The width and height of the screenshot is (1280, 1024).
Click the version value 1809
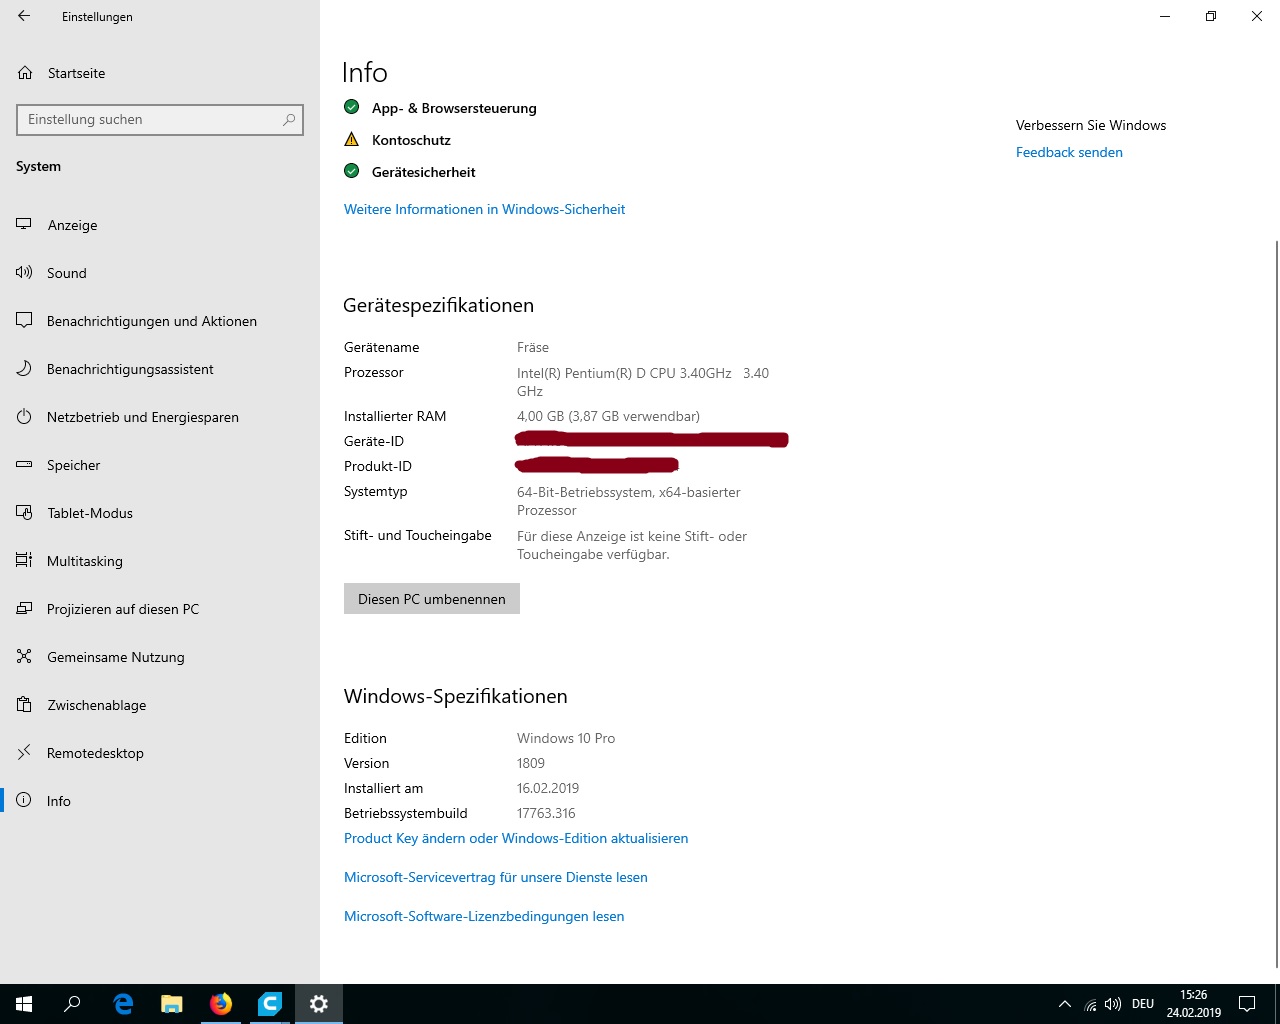click(x=531, y=763)
